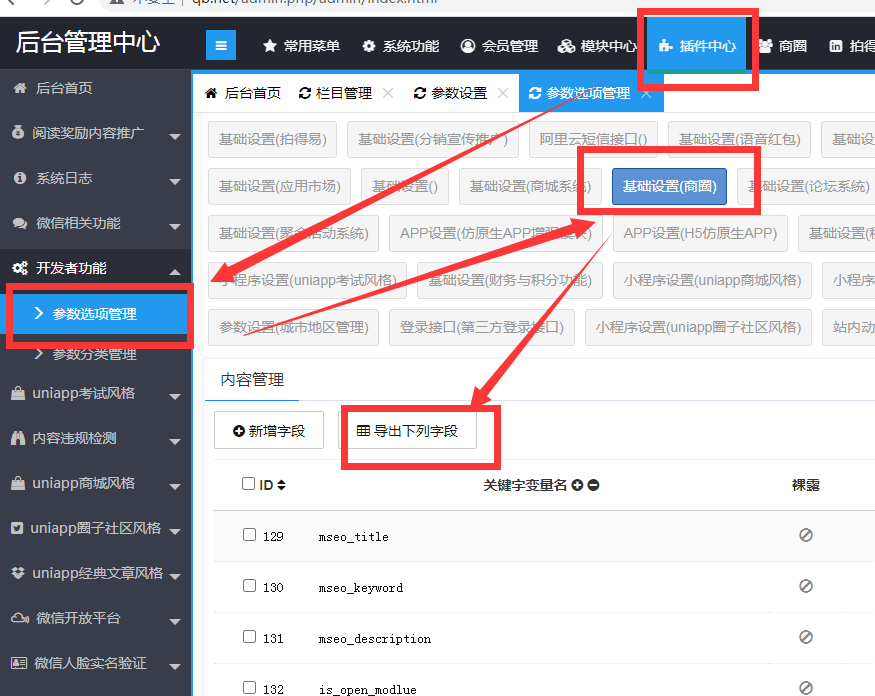Screen dimensions: 875x696
Task: Close the 参数设置 tab
Action: (503, 93)
